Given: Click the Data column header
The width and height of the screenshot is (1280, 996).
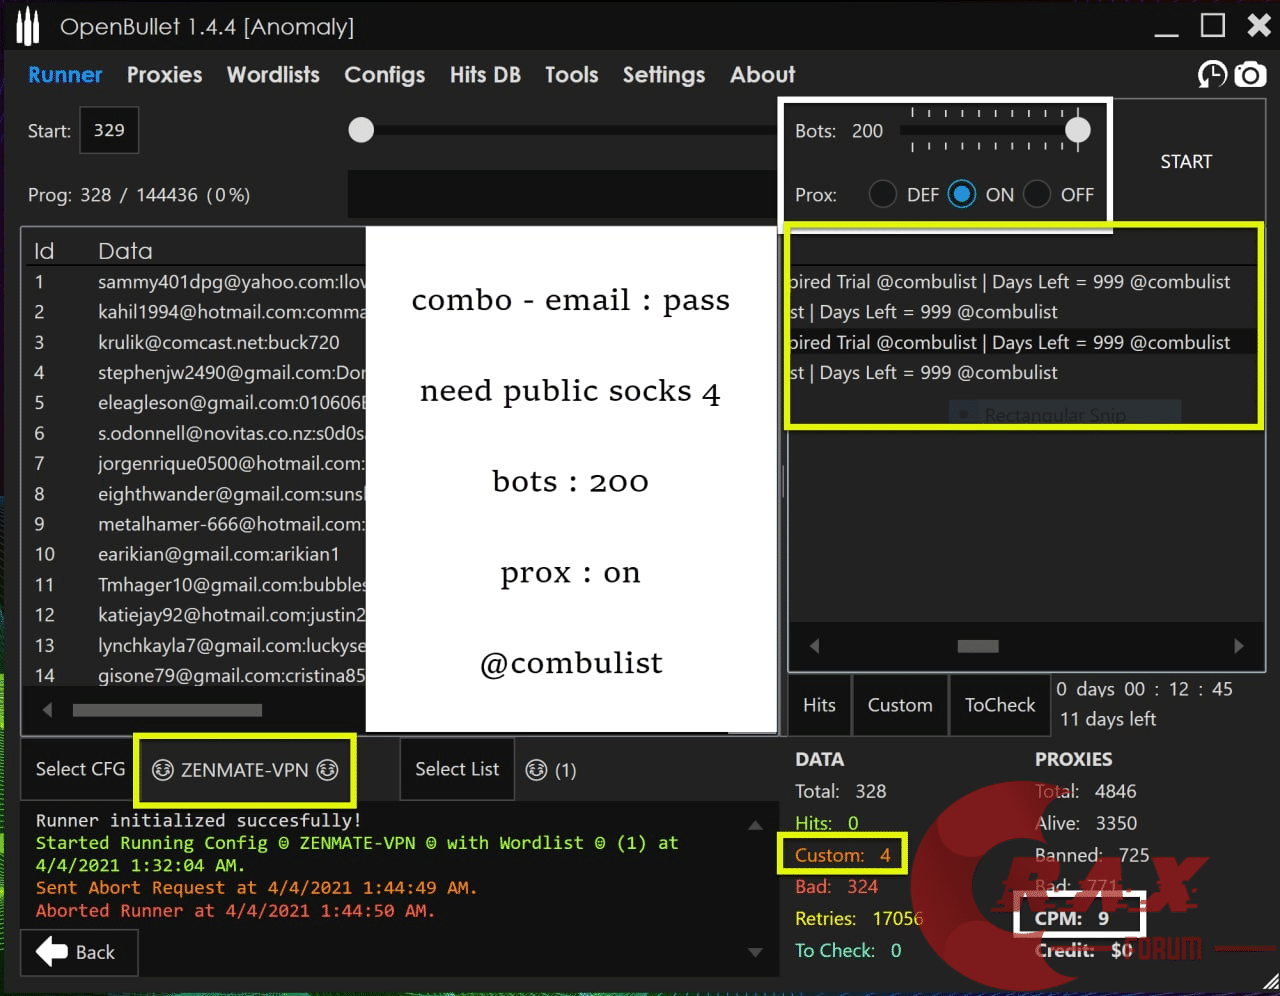Looking at the screenshot, I should click(125, 251).
